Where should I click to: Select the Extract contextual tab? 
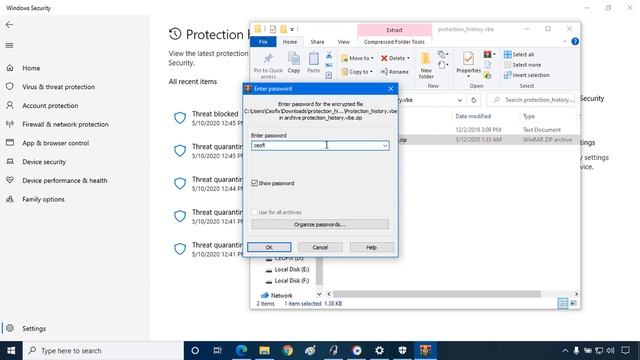[394, 30]
